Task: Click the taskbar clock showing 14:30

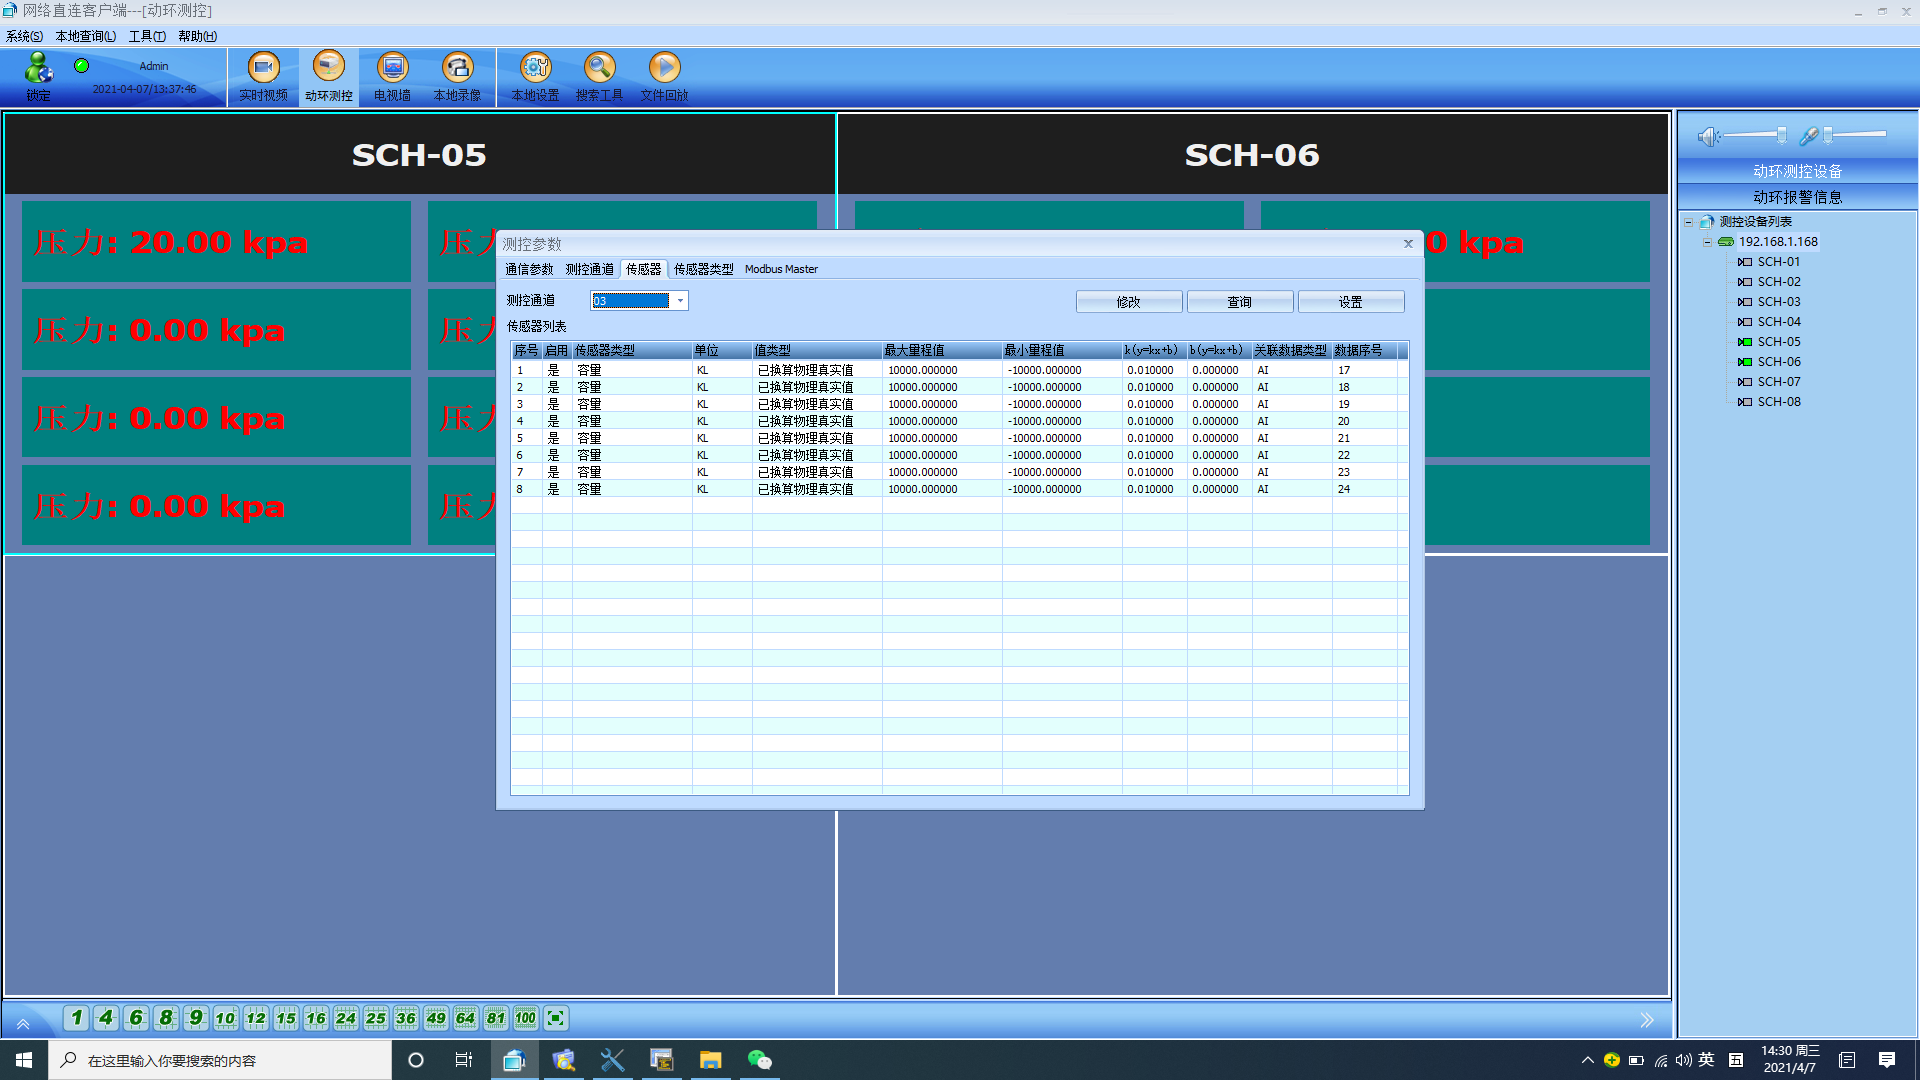Action: point(1790,1059)
